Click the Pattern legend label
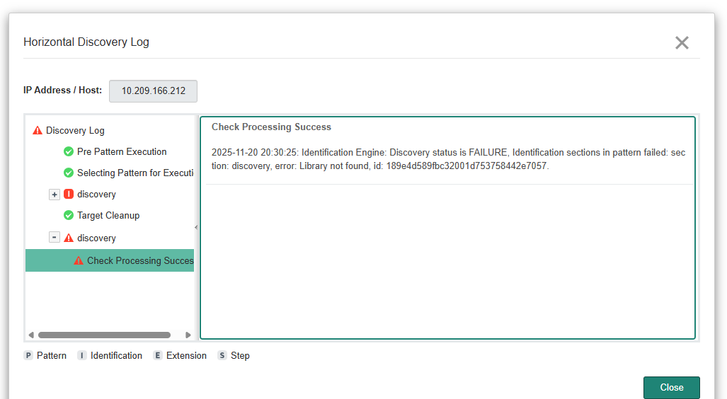The height and width of the screenshot is (399, 727). 51,355
